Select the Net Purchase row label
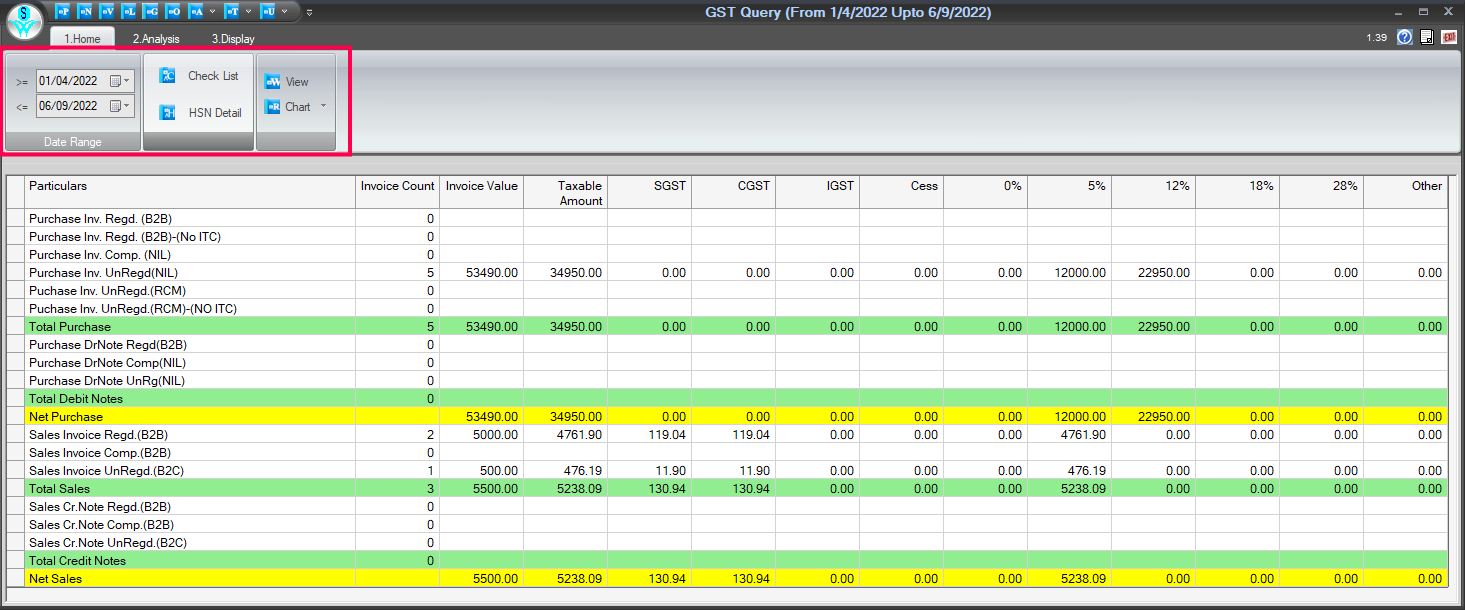The height and width of the screenshot is (610, 1465). (66, 417)
